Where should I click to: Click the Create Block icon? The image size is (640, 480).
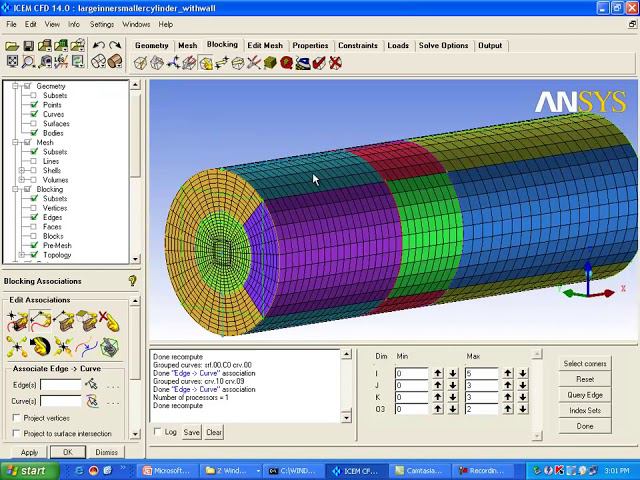[x=140, y=63]
